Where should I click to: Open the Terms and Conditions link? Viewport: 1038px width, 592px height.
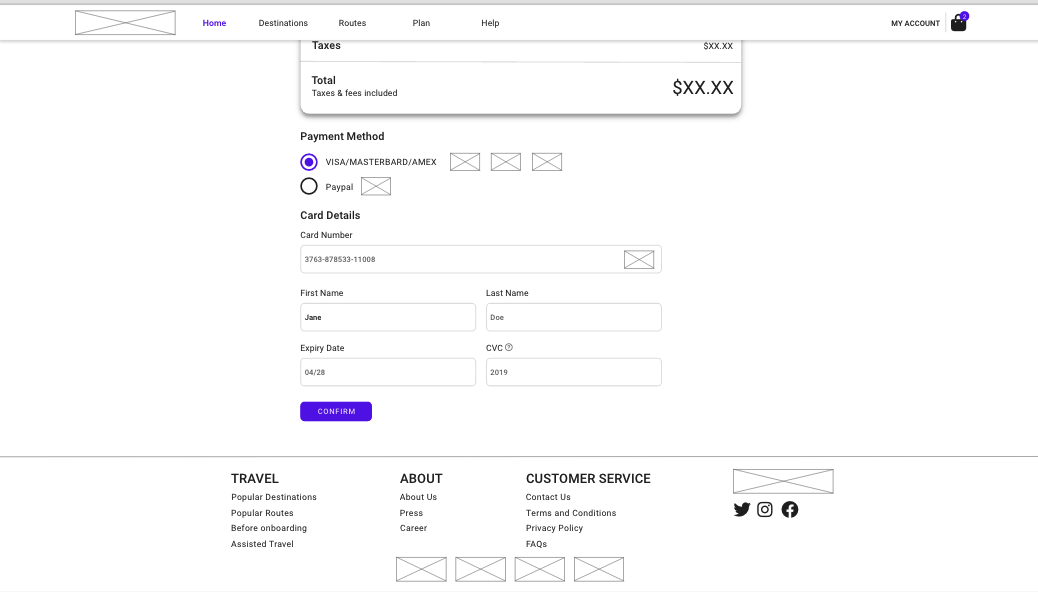(x=571, y=512)
